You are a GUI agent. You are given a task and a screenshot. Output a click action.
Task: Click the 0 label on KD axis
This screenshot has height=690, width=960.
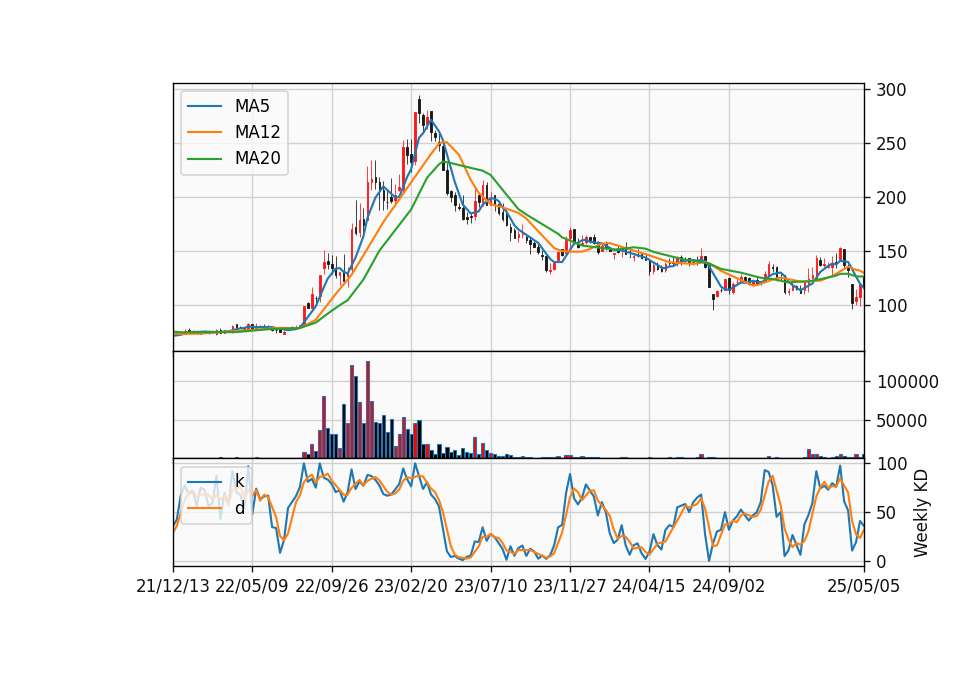[x=882, y=561]
